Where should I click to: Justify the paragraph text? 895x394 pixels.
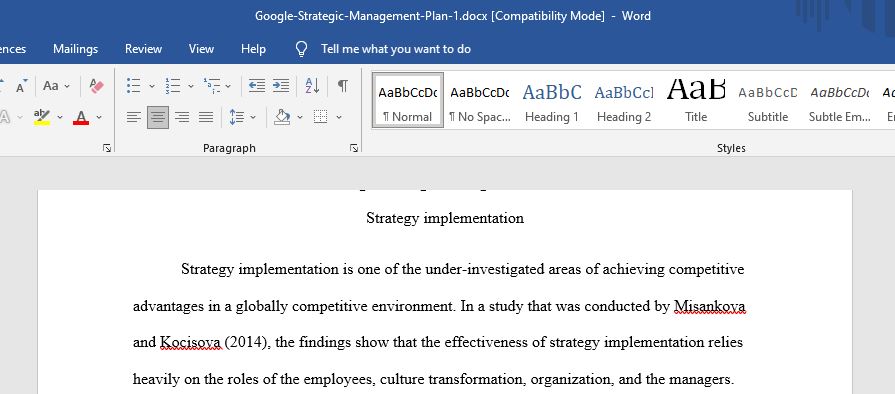point(206,118)
